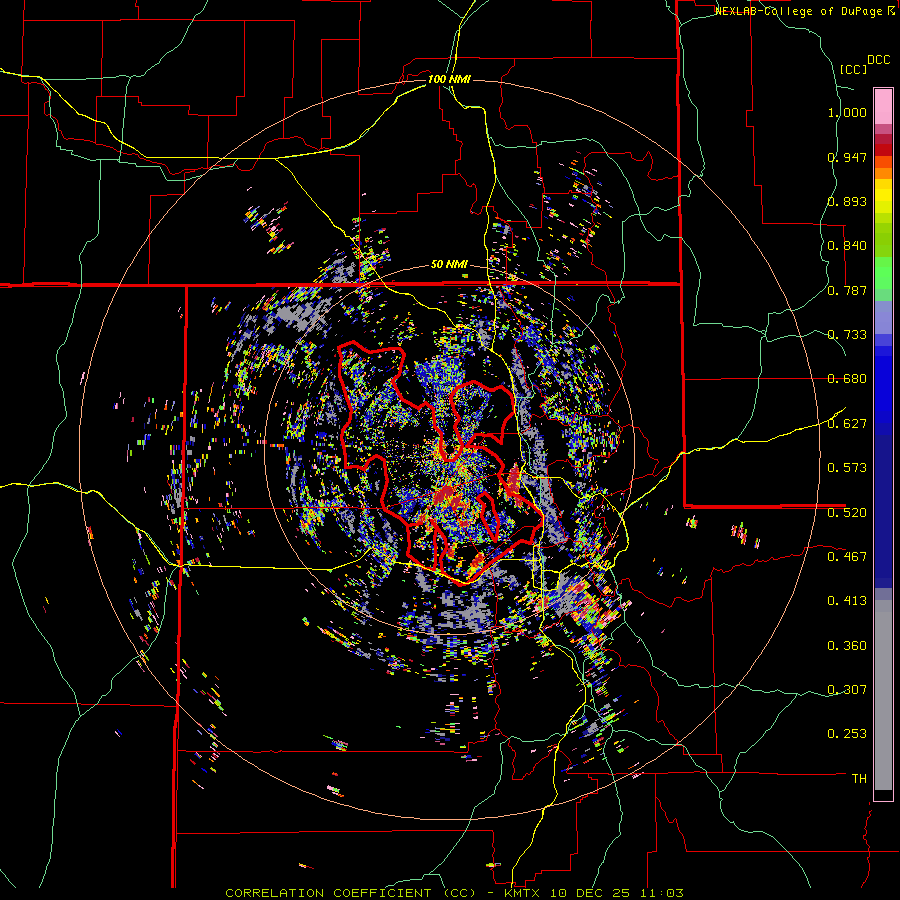Screen dimensions: 900x900
Task: Click the 0.573 legend value
Action: click(x=847, y=468)
